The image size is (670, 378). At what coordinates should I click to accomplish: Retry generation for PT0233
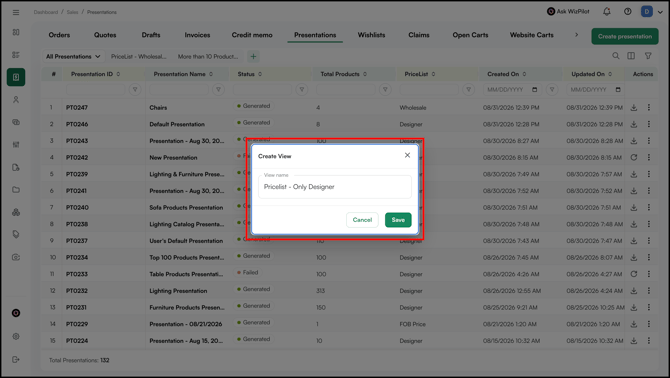click(634, 274)
